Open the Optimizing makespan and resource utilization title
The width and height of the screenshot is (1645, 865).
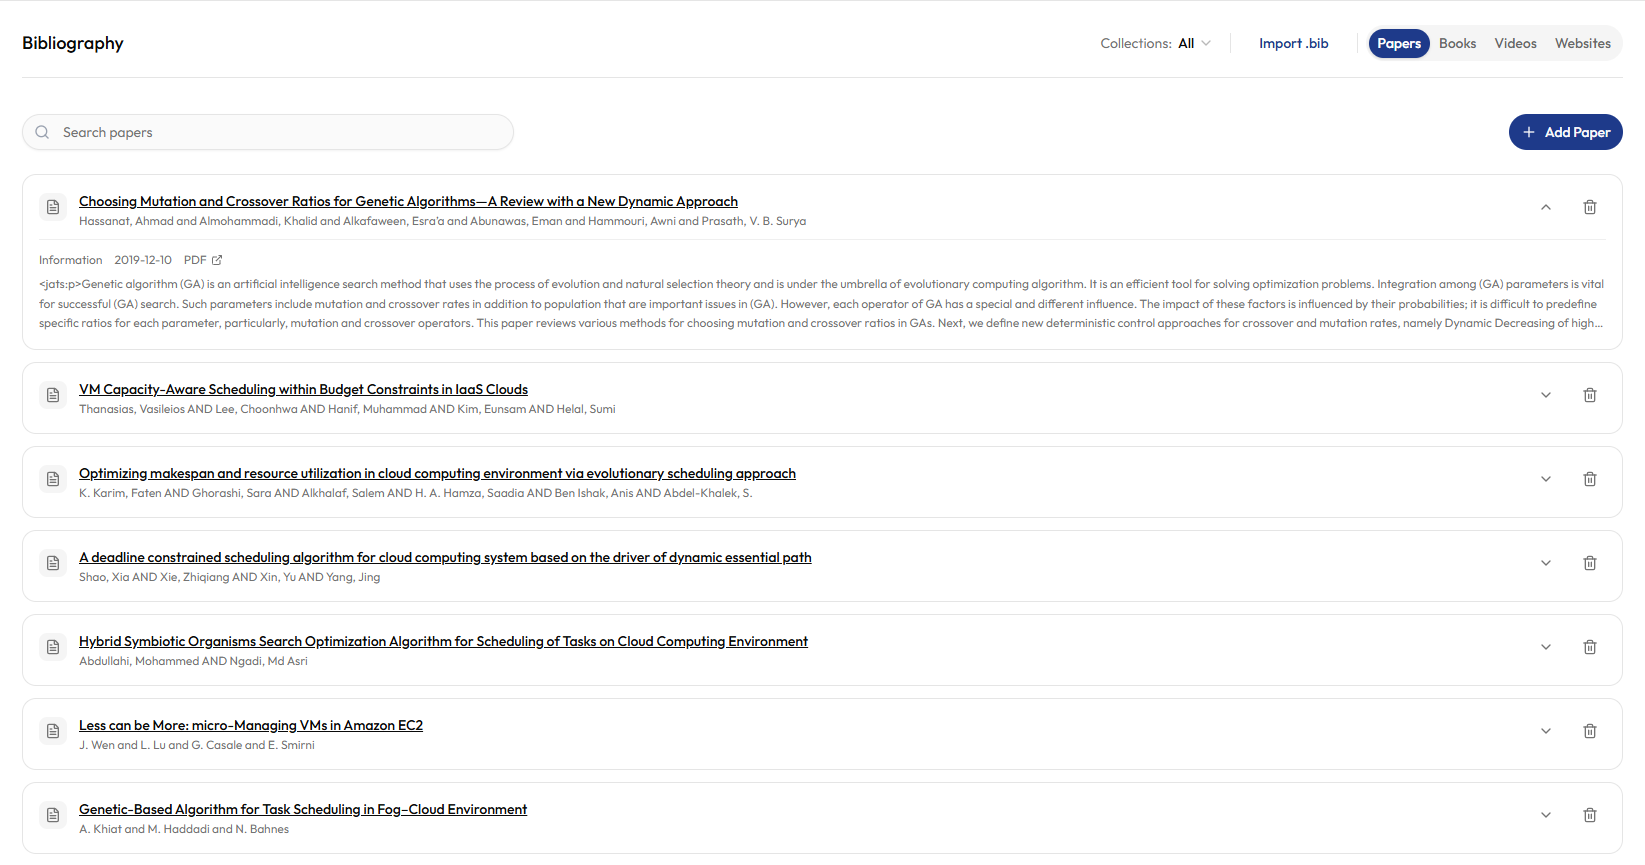[x=437, y=473]
